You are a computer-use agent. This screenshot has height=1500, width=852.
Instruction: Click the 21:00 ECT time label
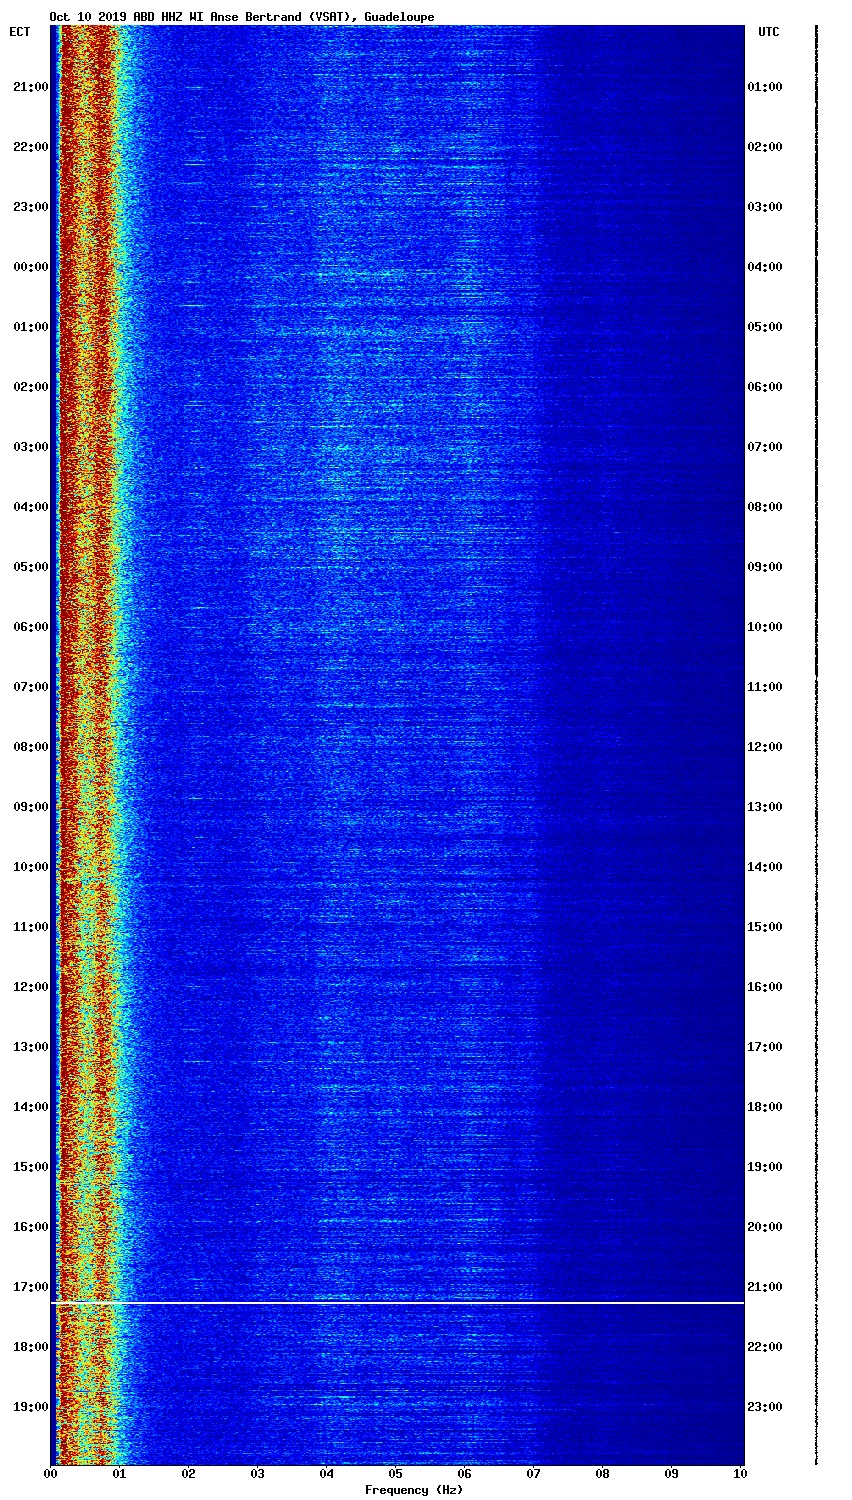coord(30,87)
